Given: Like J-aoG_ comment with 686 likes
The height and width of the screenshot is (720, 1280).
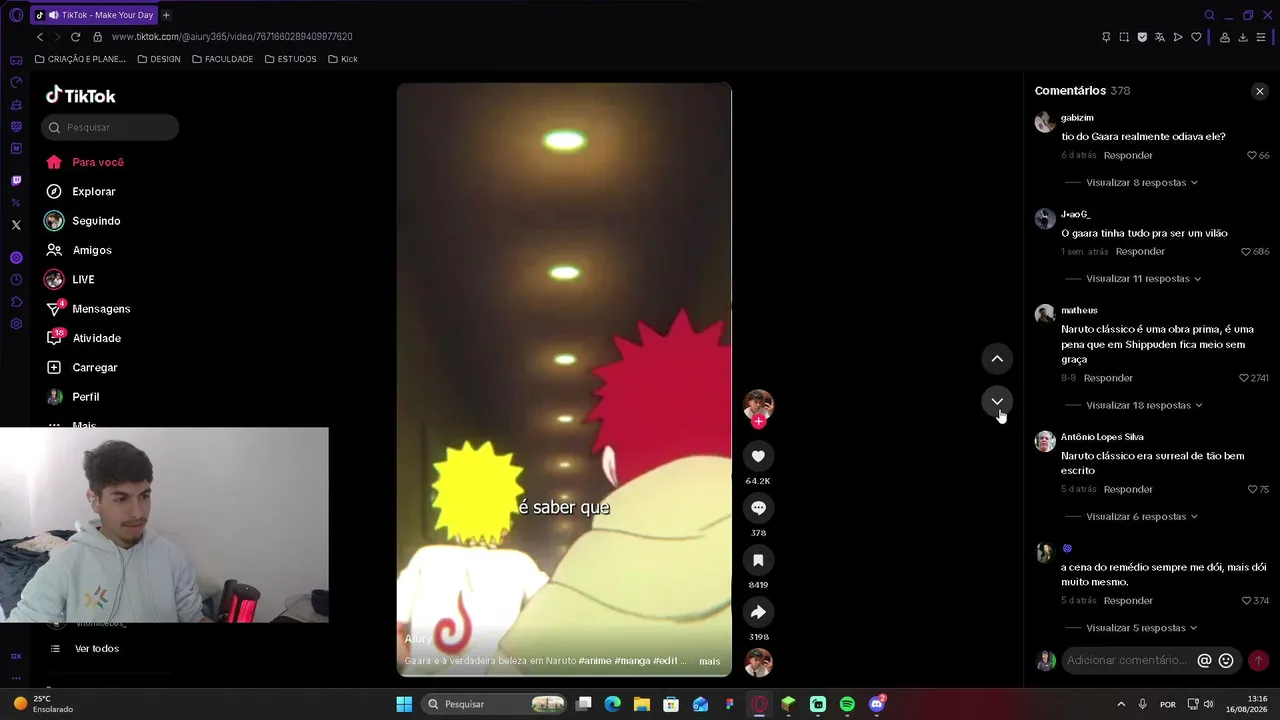Looking at the screenshot, I should 1246,252.
